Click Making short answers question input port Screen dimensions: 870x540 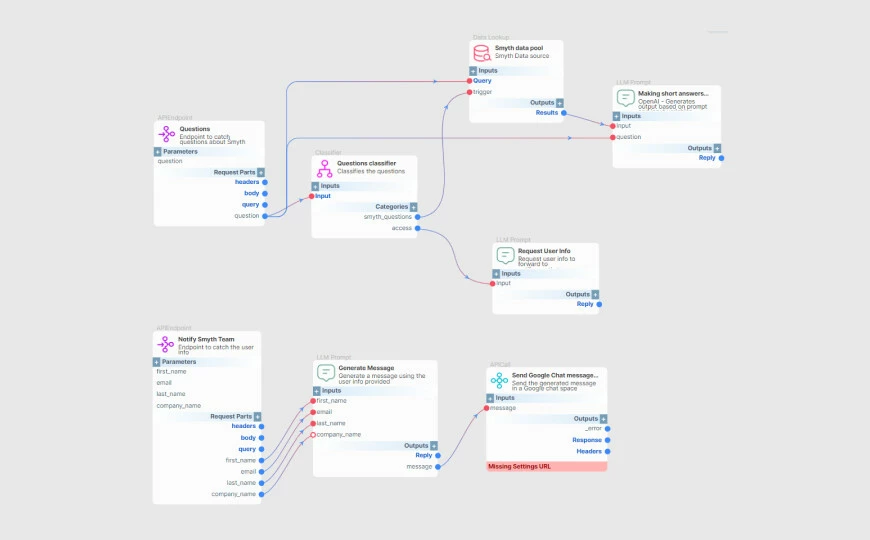tap(613, 137)
